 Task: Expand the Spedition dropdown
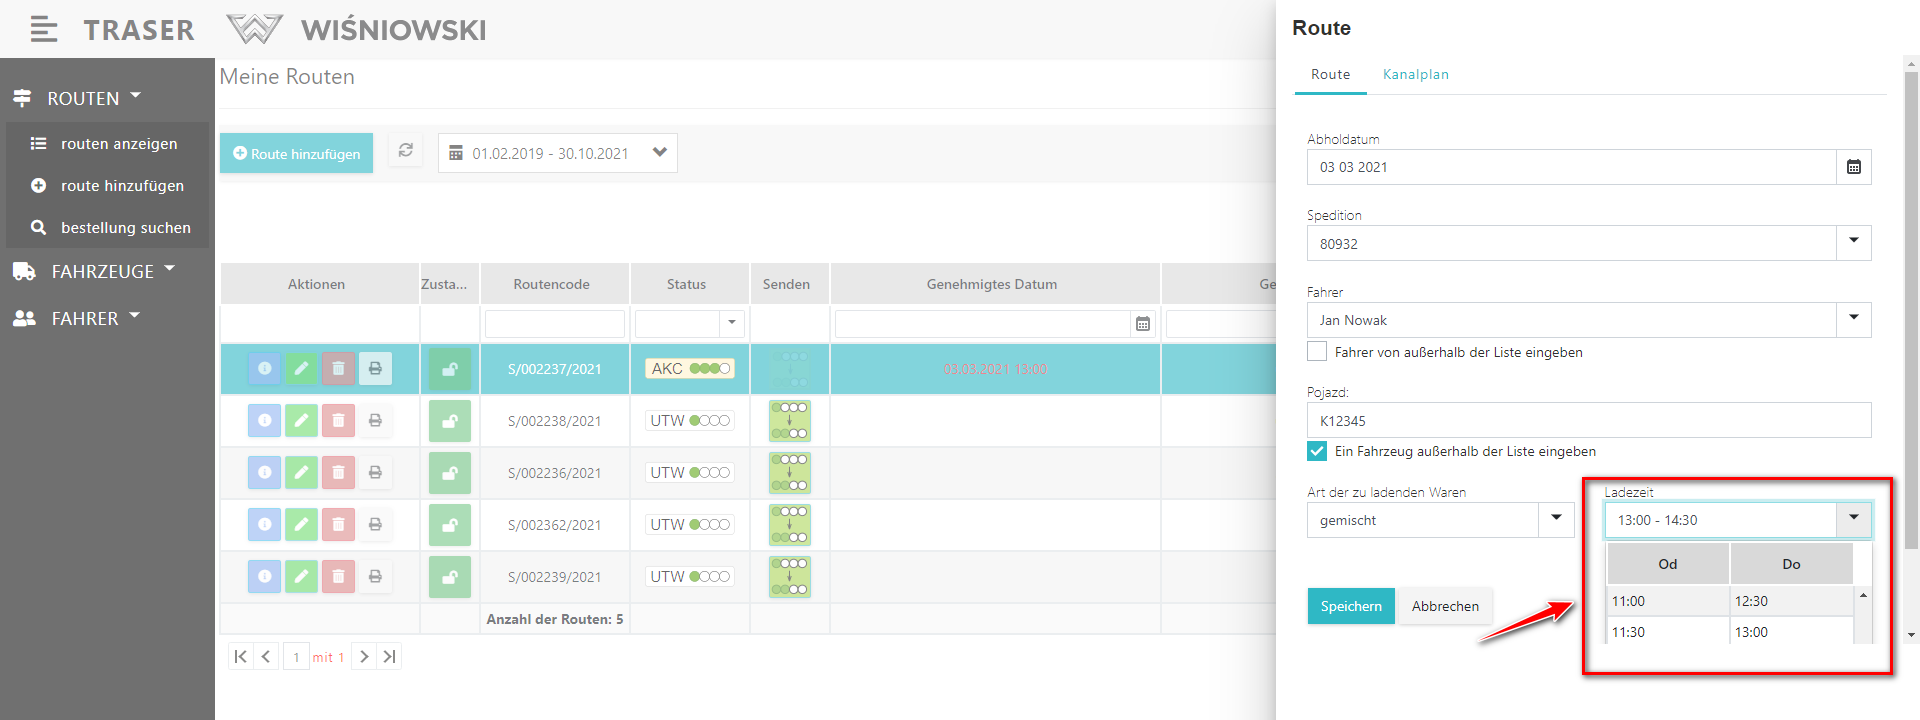(1853, 243)
